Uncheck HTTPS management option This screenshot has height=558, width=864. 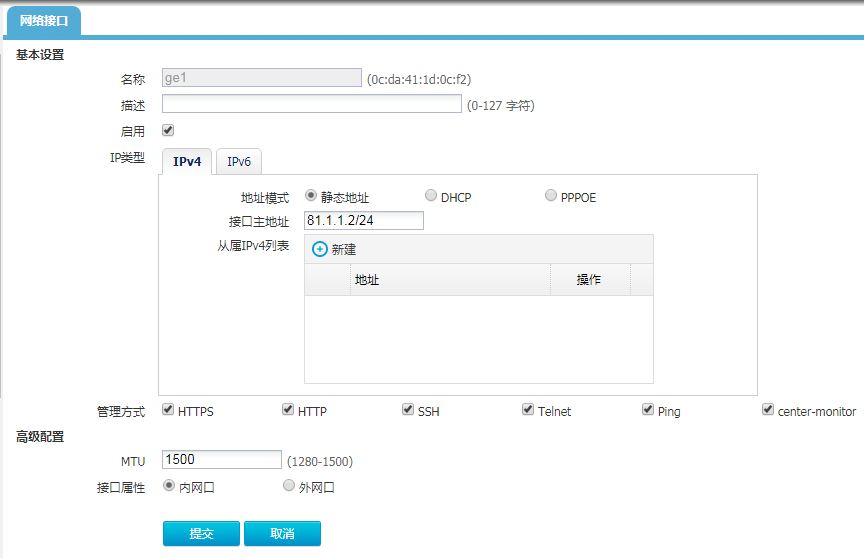[168, 410]
